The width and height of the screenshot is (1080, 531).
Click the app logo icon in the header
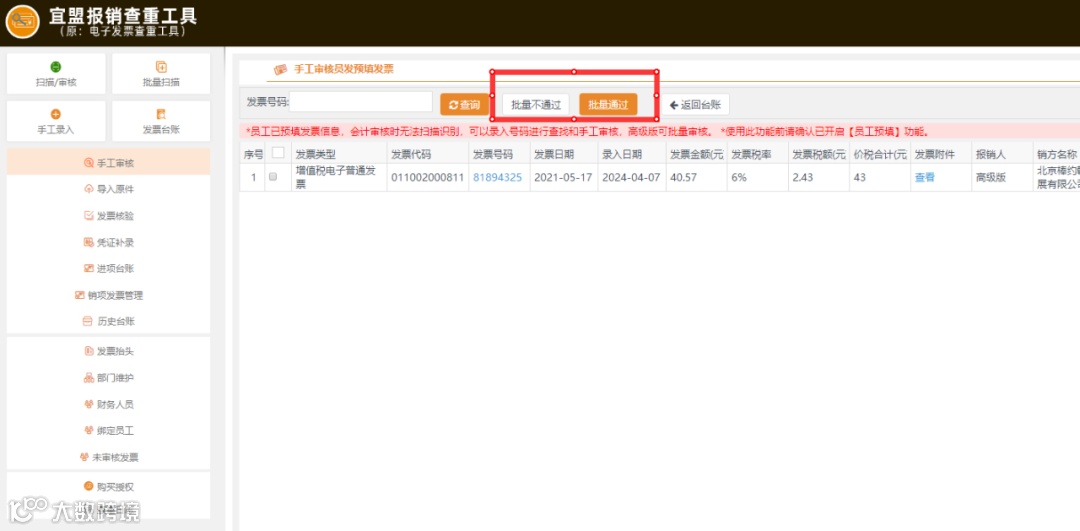(x=22, y=21)
